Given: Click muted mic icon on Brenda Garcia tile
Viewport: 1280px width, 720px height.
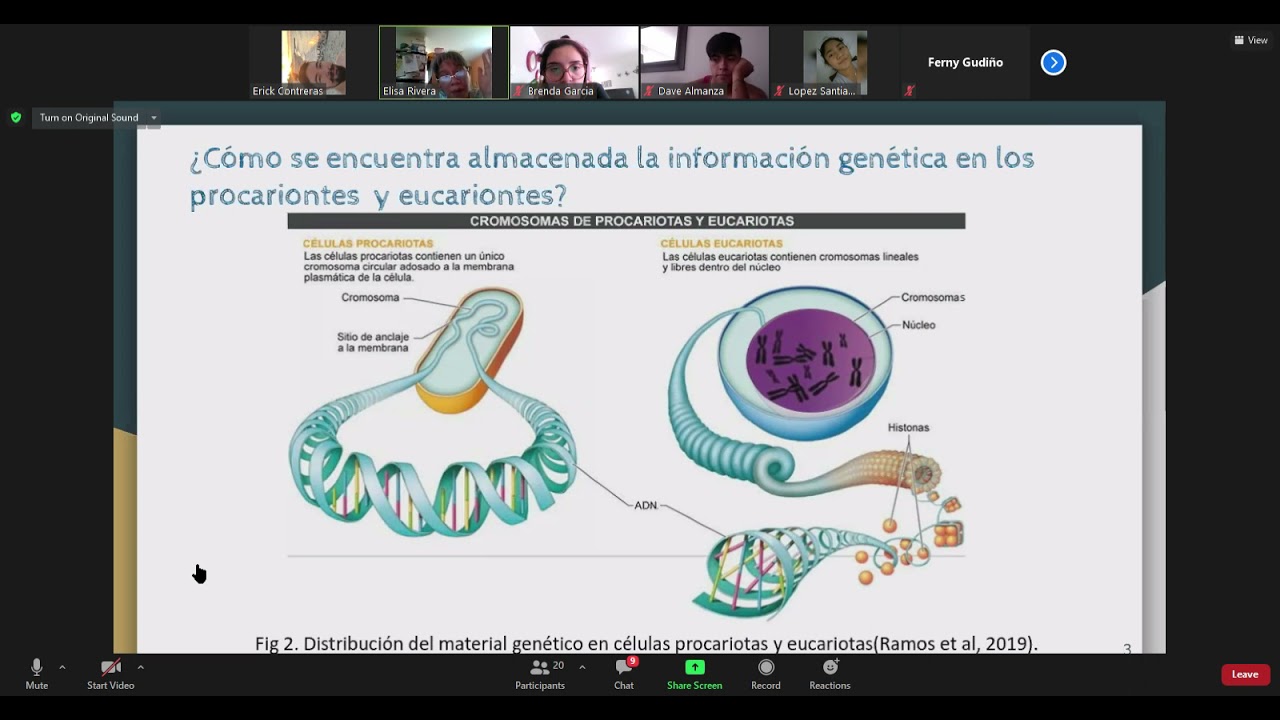Looking at the screenshot, I should click(518, 91).
